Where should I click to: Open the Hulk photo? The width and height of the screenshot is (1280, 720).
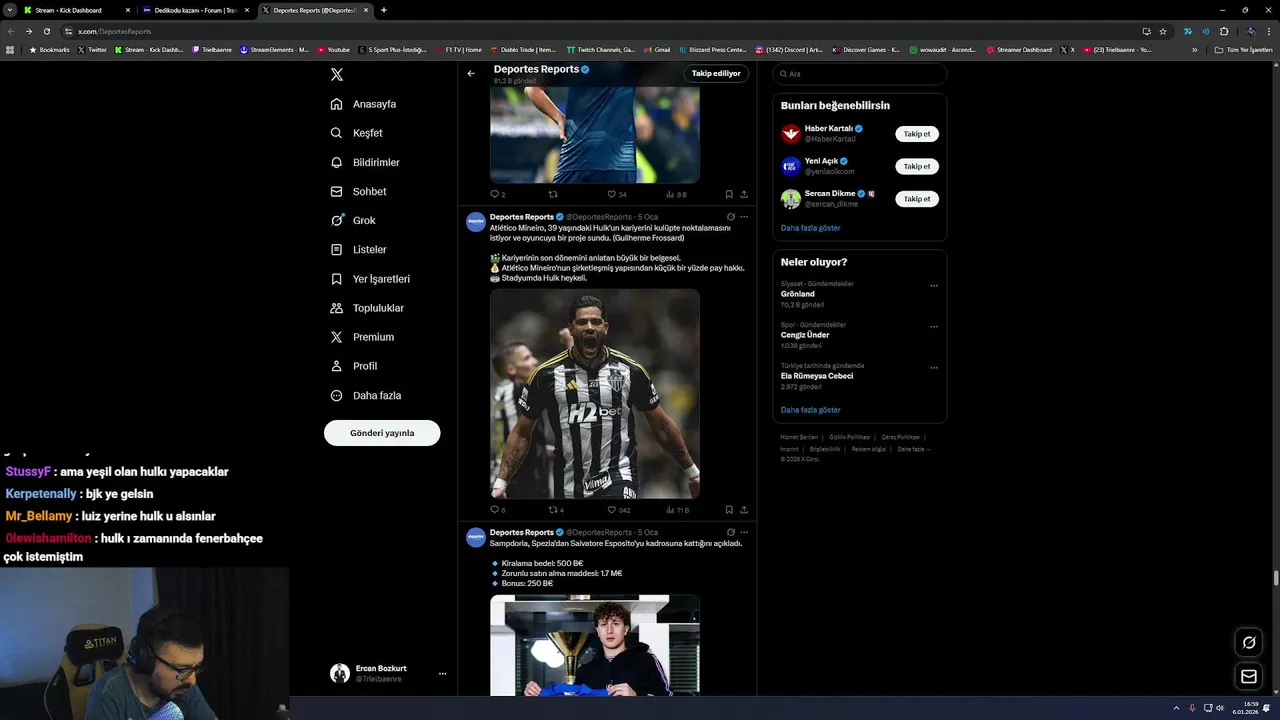[595, 394]
